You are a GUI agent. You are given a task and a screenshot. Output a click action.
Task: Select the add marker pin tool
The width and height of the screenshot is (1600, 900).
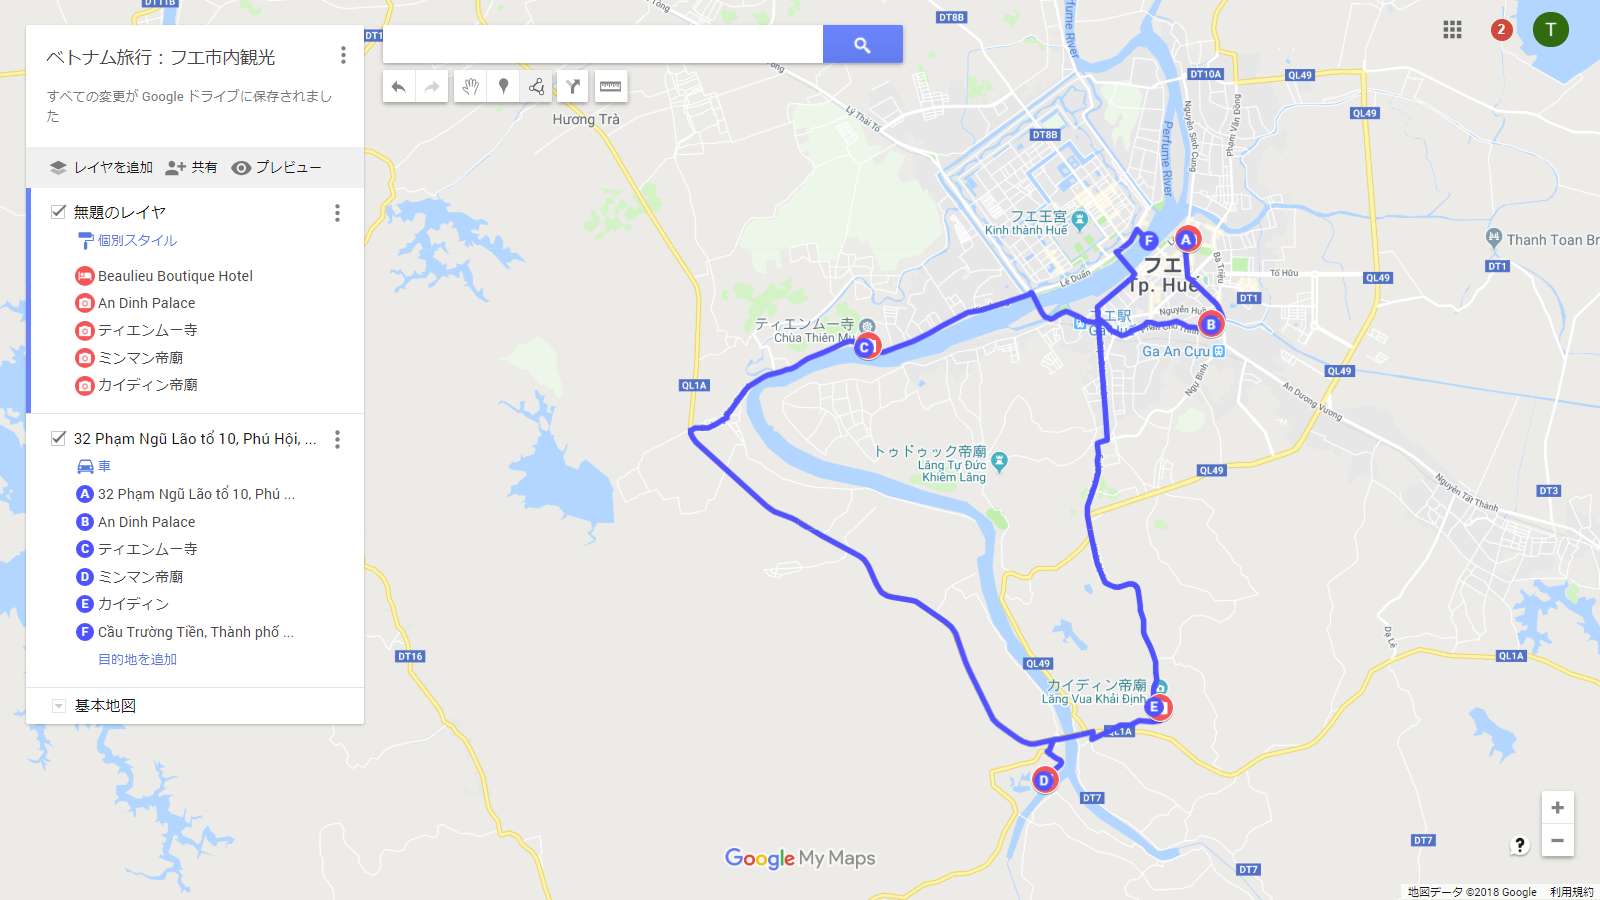[x=504, y=87]
